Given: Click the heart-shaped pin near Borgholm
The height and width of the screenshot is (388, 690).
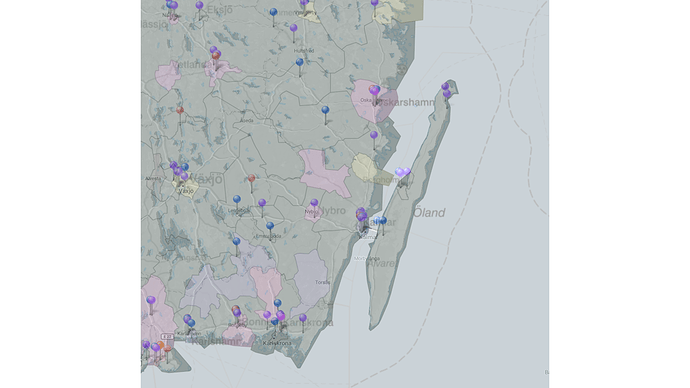Looking at the screenshot, I should 403,172.
